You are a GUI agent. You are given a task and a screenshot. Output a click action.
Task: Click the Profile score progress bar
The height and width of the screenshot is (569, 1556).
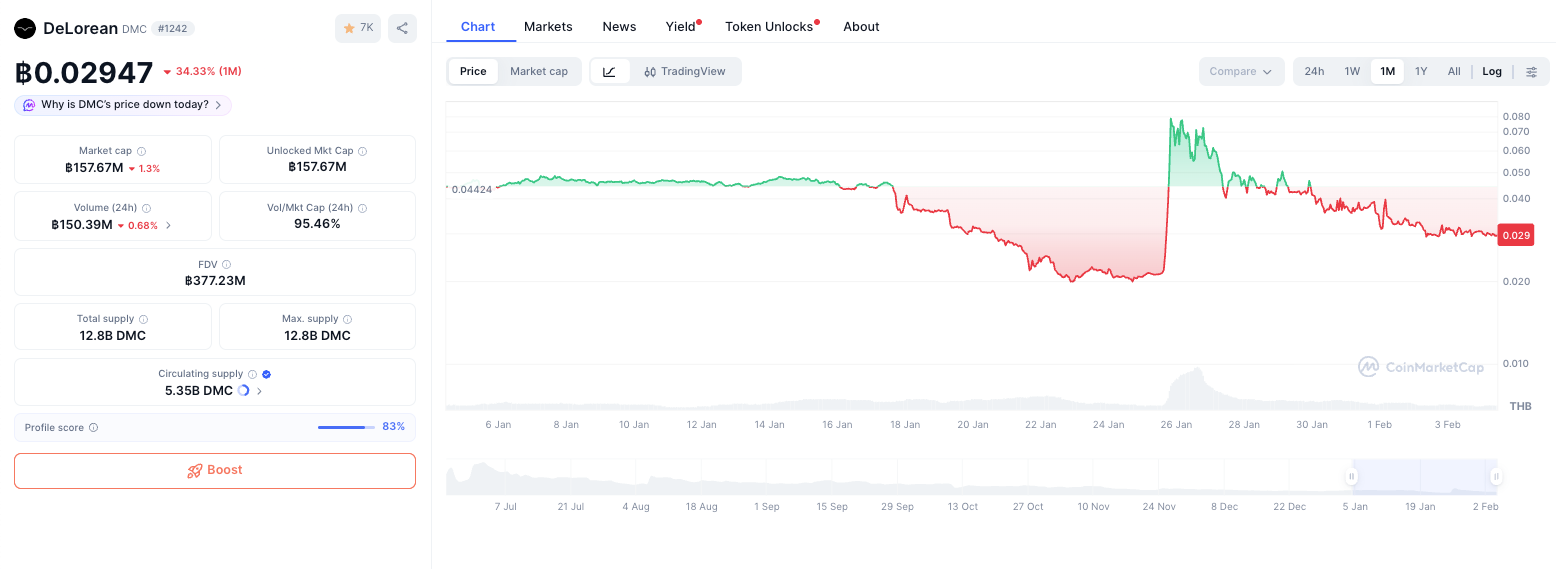[x=346, y=427]
